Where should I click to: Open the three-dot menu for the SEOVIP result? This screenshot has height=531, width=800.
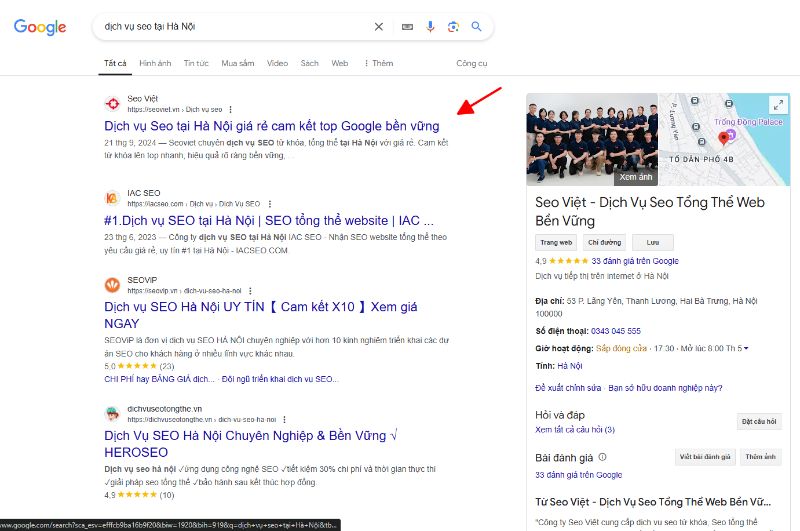click(250, 291)
